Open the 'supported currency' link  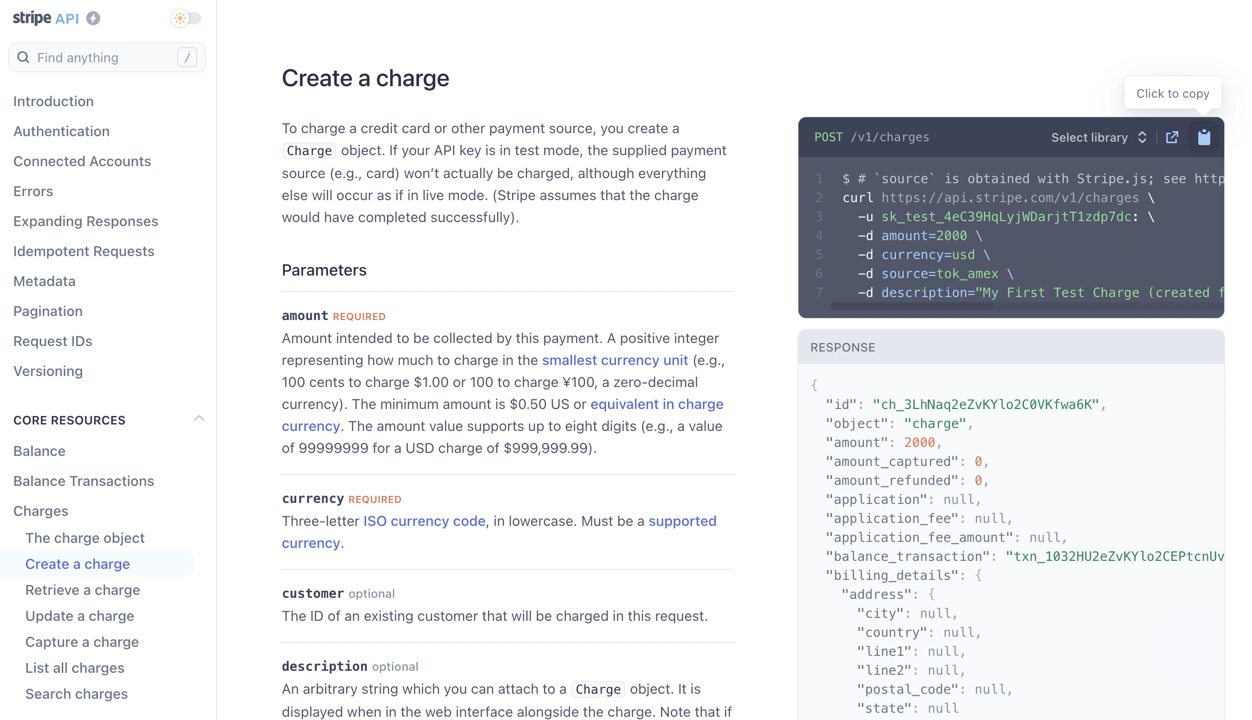682,521
